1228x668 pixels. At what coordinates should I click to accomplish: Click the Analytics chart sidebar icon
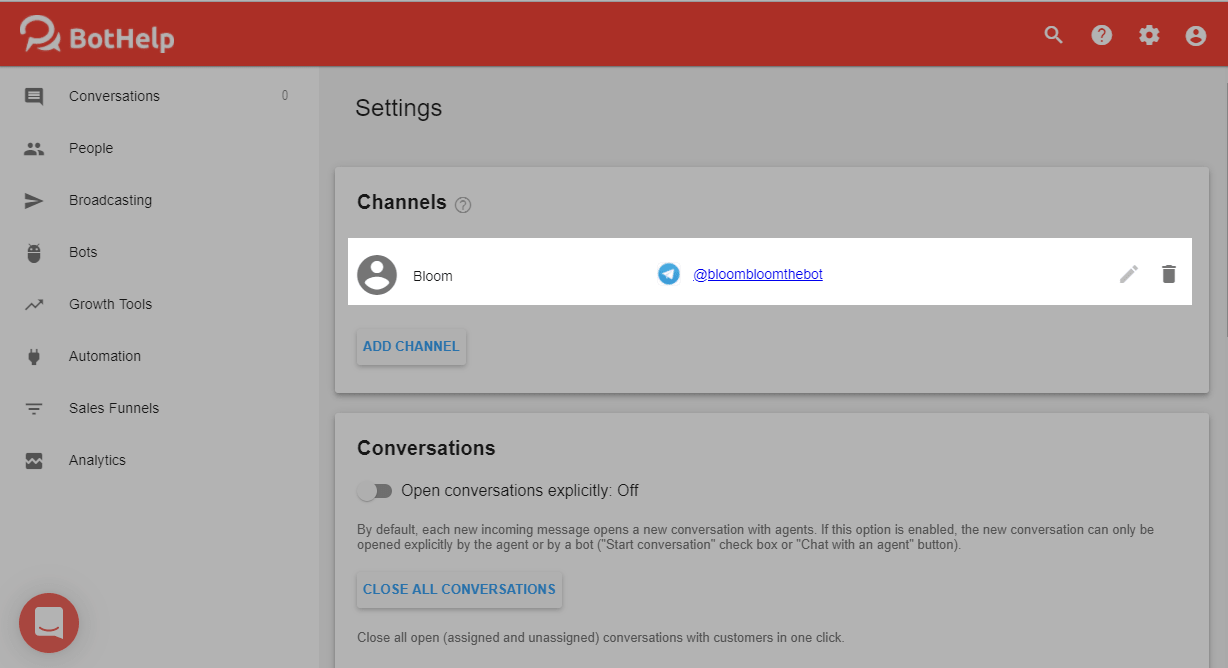pyautogui.click(x=34, y=461)
